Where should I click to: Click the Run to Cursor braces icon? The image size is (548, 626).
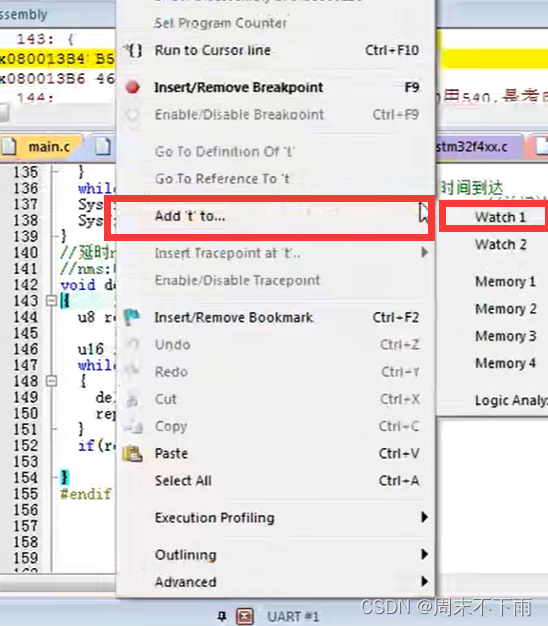pos(133,50)
